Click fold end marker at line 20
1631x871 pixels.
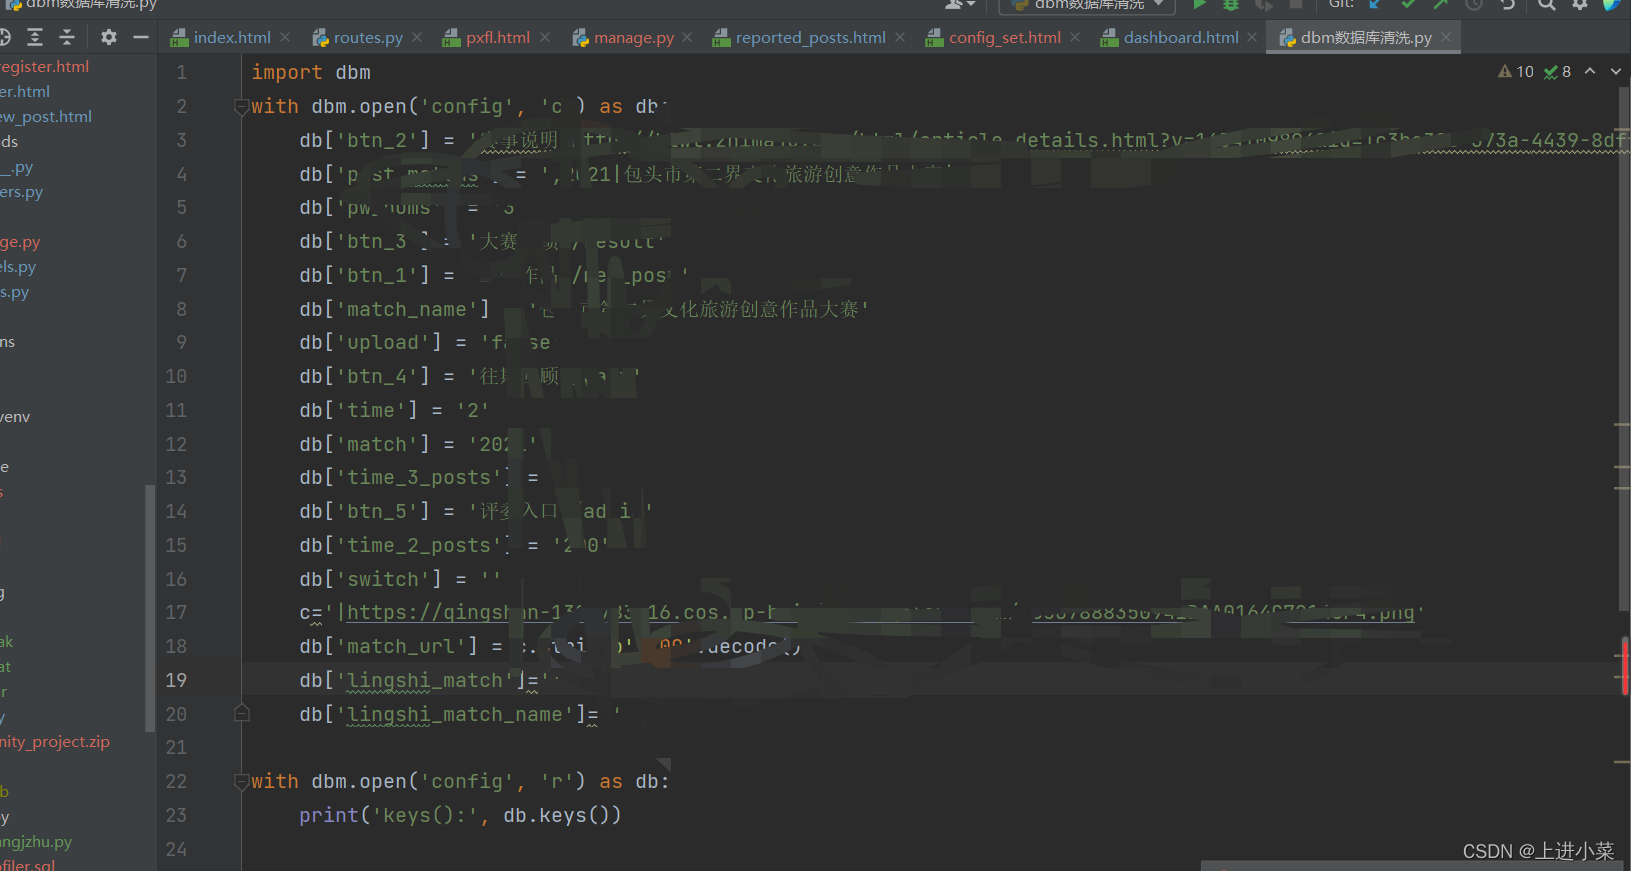241,713
